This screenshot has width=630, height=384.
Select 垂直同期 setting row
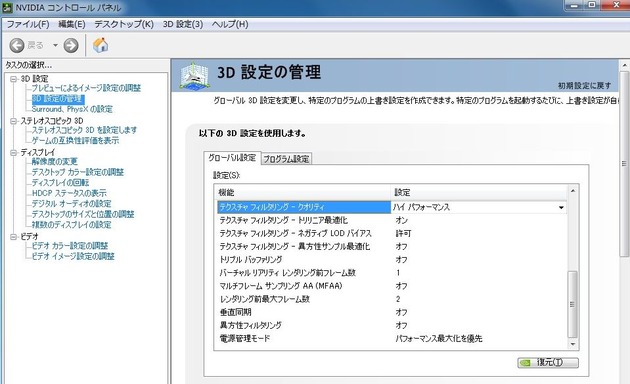click(x=391, y=312)
